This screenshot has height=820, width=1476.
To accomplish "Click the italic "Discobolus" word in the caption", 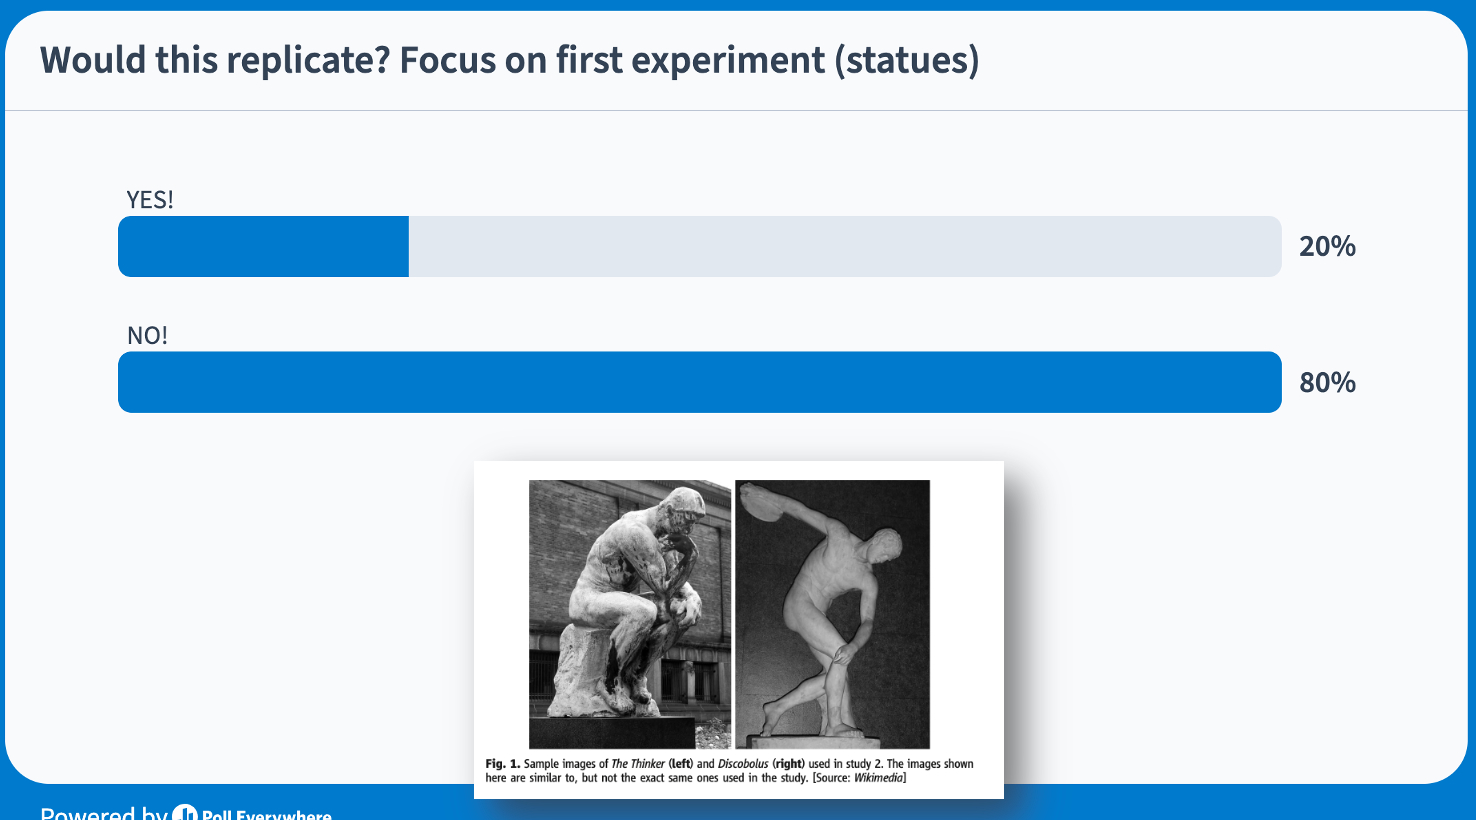I will pyautogui.click(x=743, y=764).
